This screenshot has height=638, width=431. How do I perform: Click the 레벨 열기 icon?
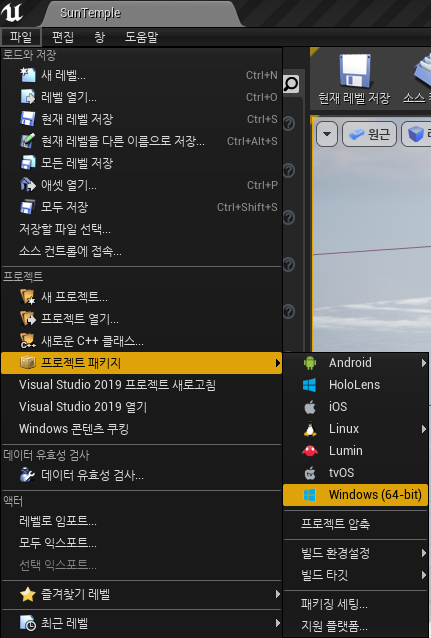[28, 97]
